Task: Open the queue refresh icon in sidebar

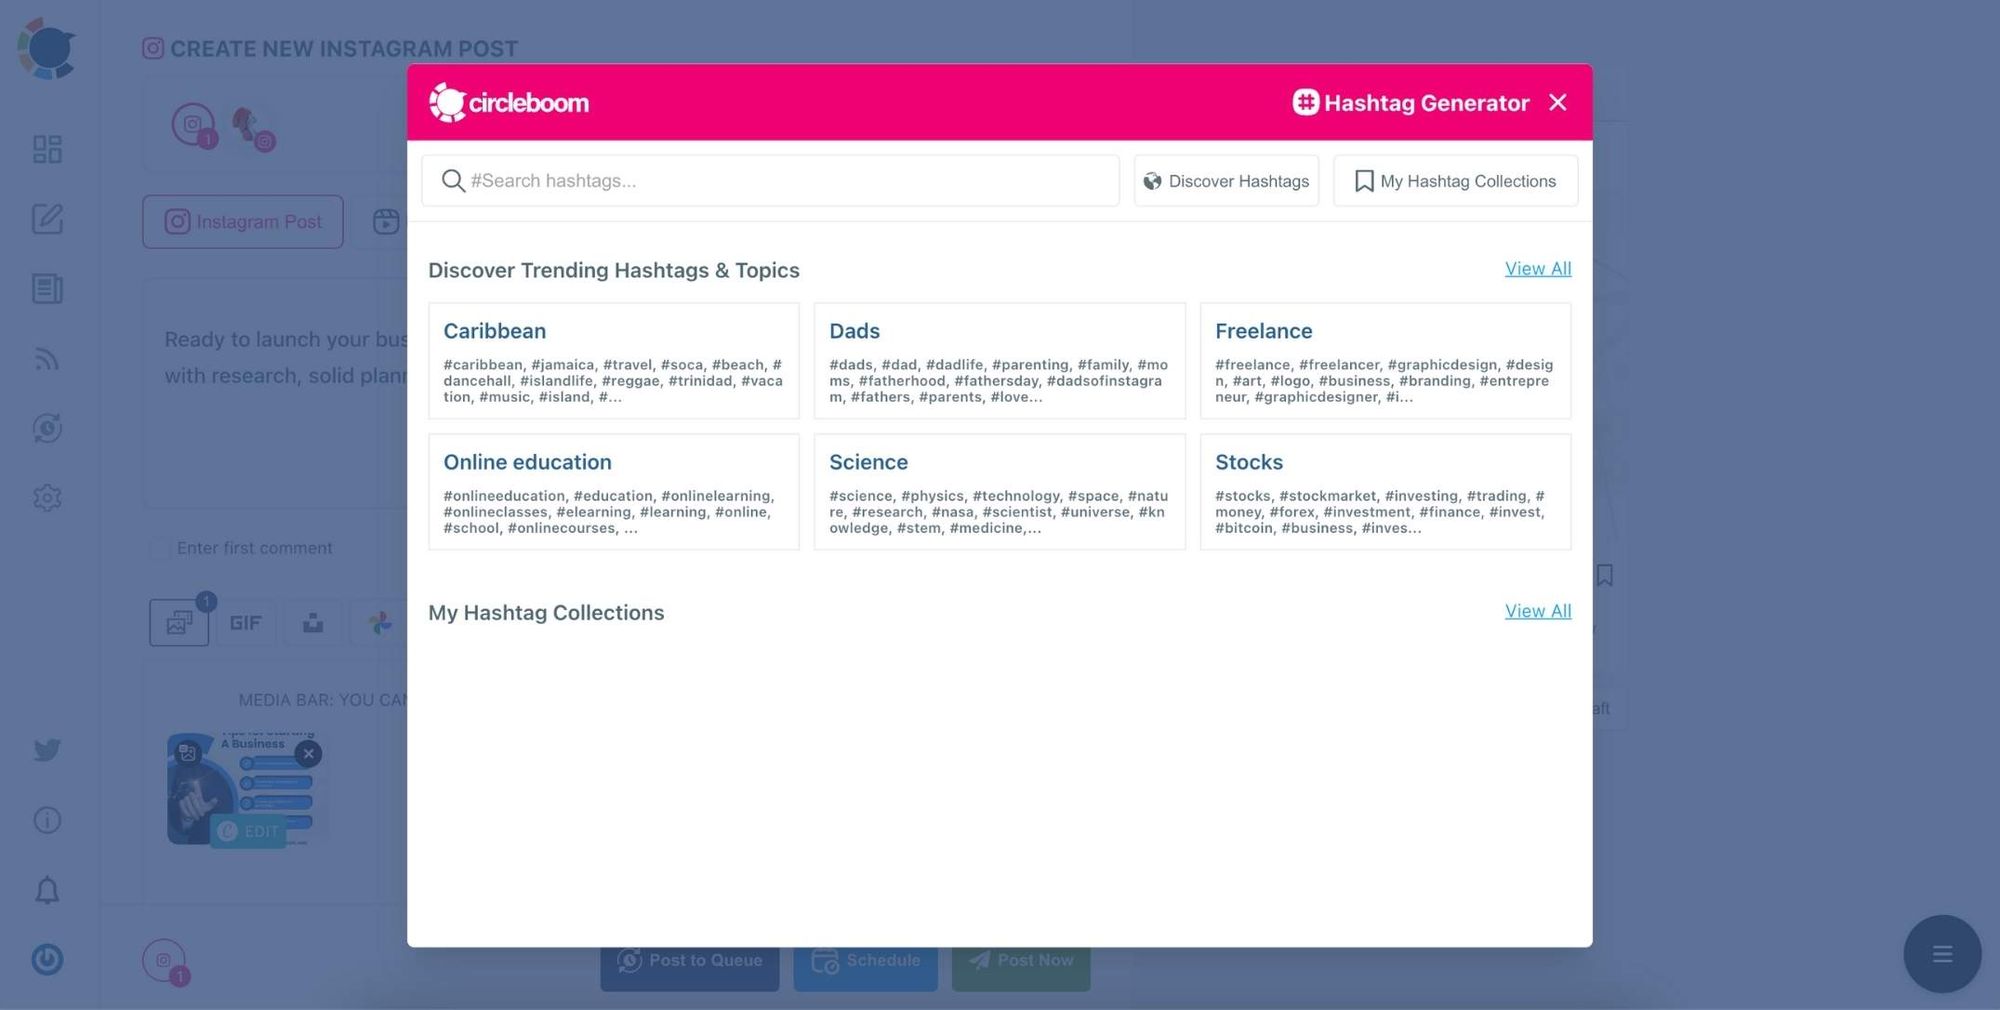Action: (x=47, y=428)
